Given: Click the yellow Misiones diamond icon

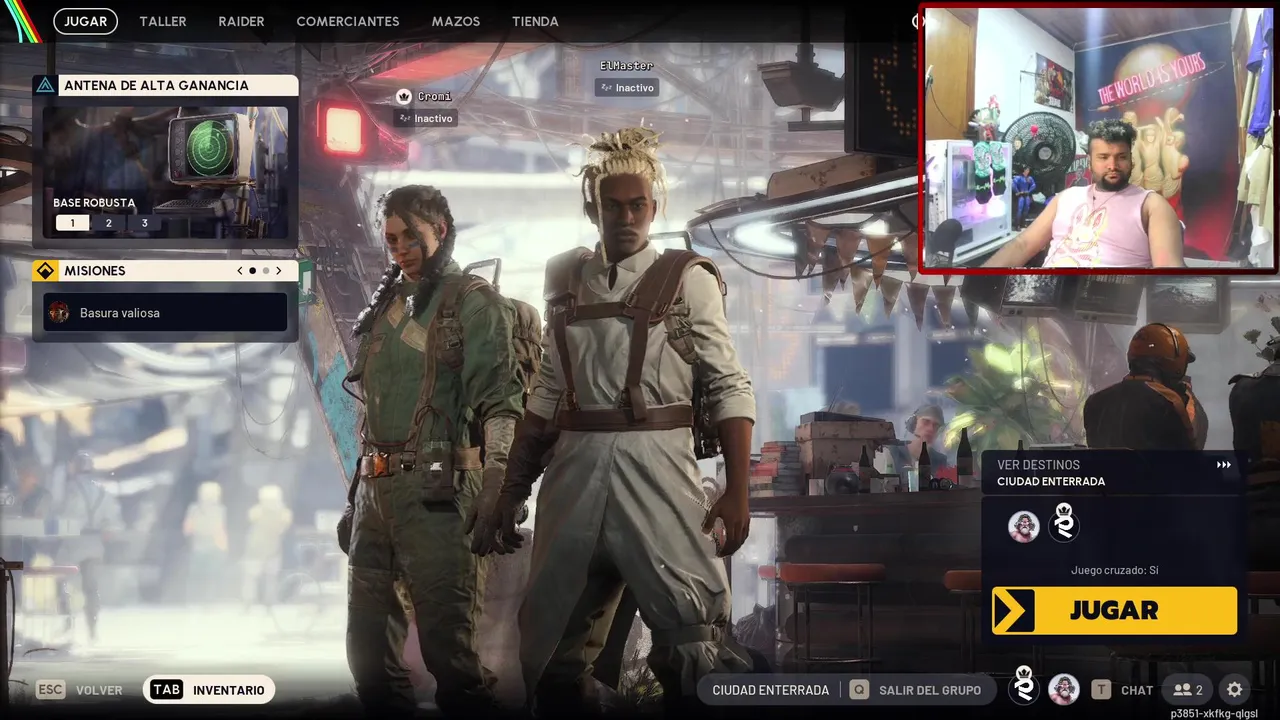Looking at the screenshot, I should point(45,271).
